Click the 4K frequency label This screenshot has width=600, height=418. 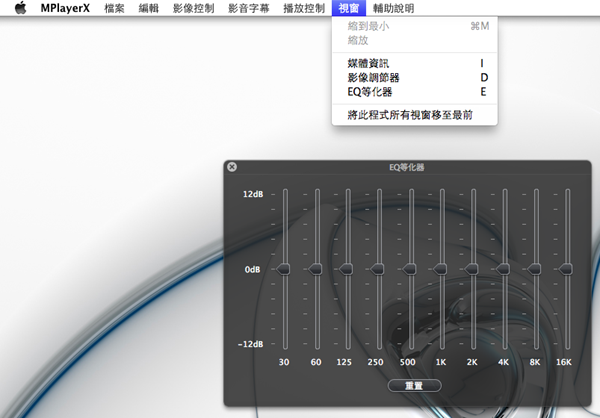point(503,362)
